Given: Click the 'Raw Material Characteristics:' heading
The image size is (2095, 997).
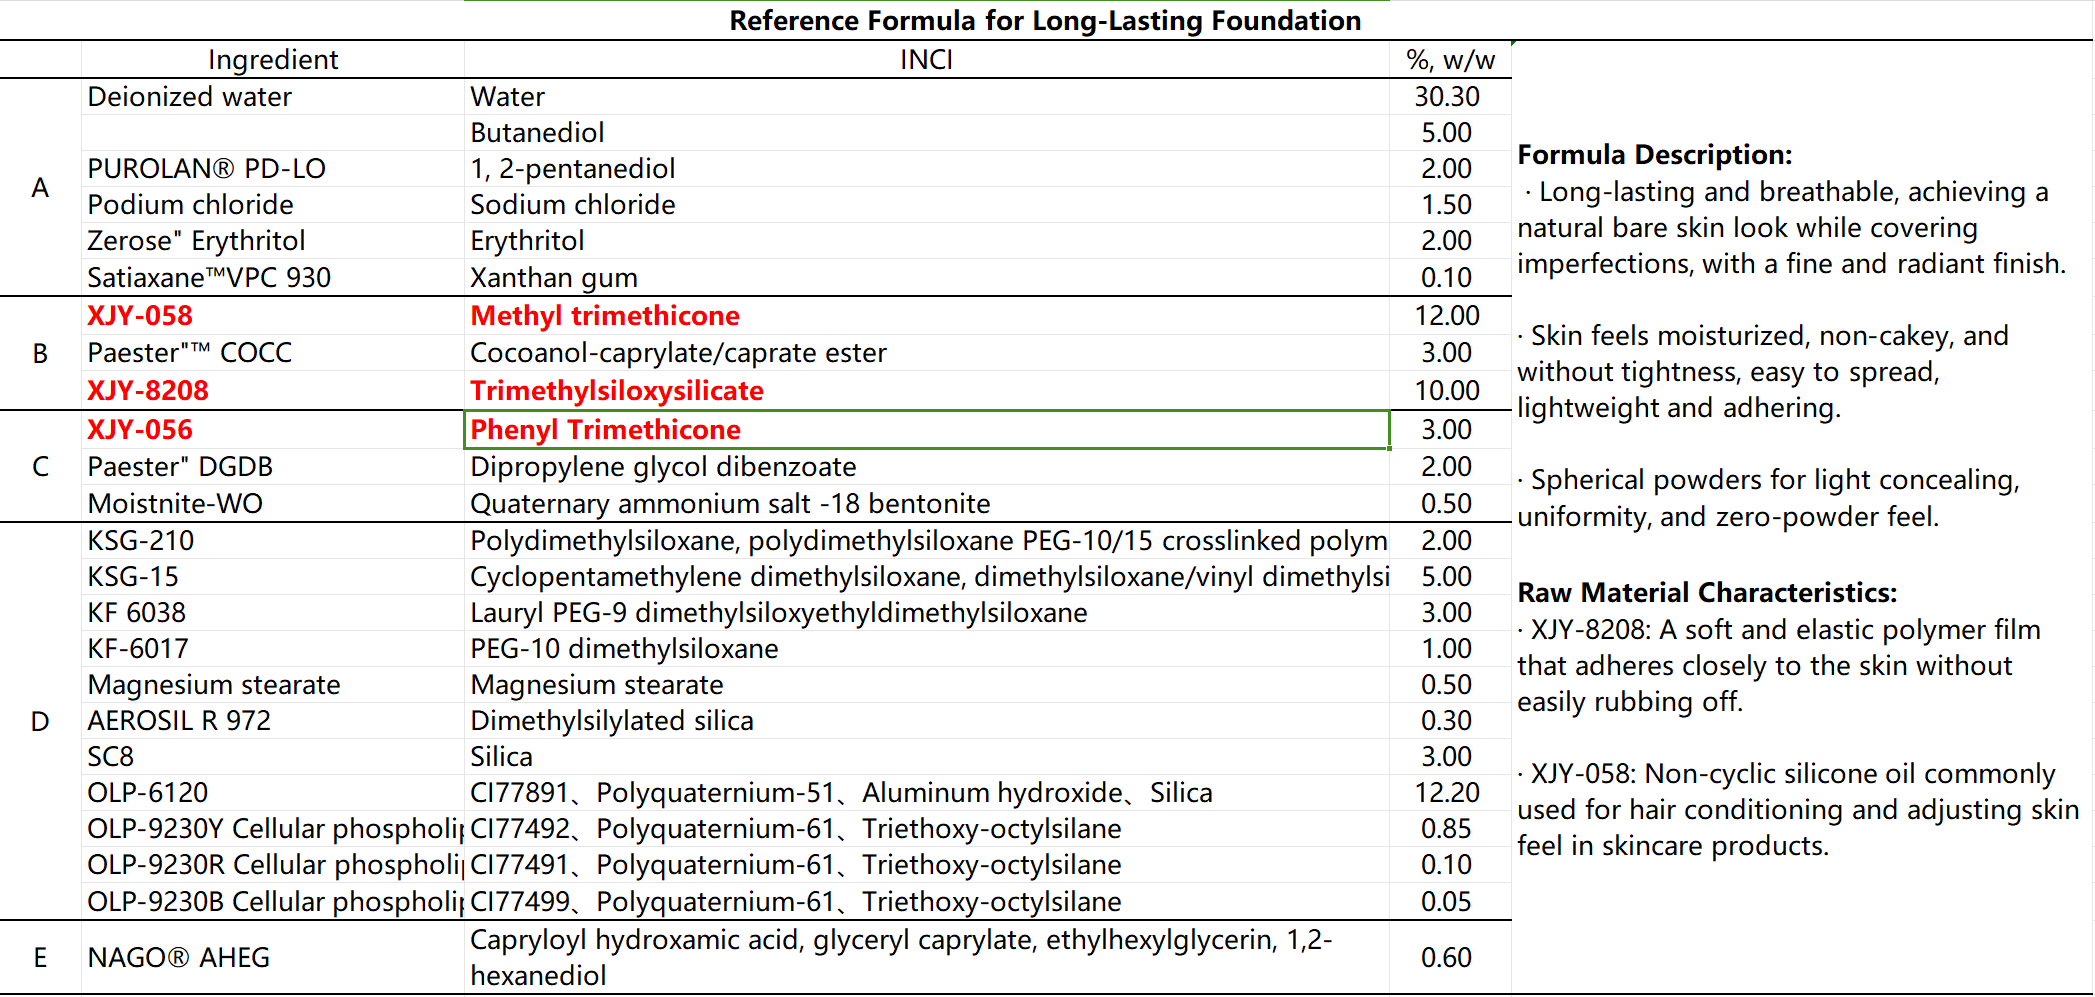Looking at the screenshot, I should [1707, 593].
